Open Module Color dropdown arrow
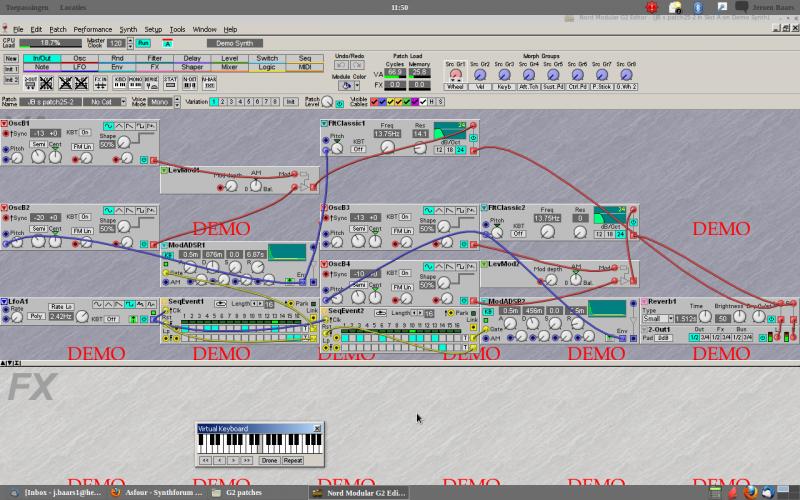The height and width of the screenshot is (500, 800). 357,86
